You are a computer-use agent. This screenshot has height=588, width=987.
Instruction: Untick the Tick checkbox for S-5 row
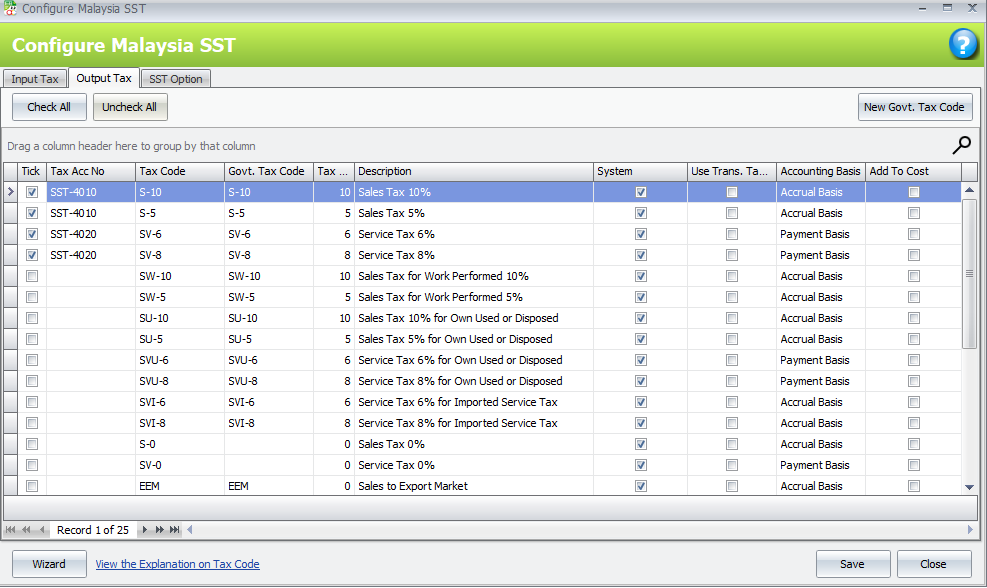click(x=32, y=213)
